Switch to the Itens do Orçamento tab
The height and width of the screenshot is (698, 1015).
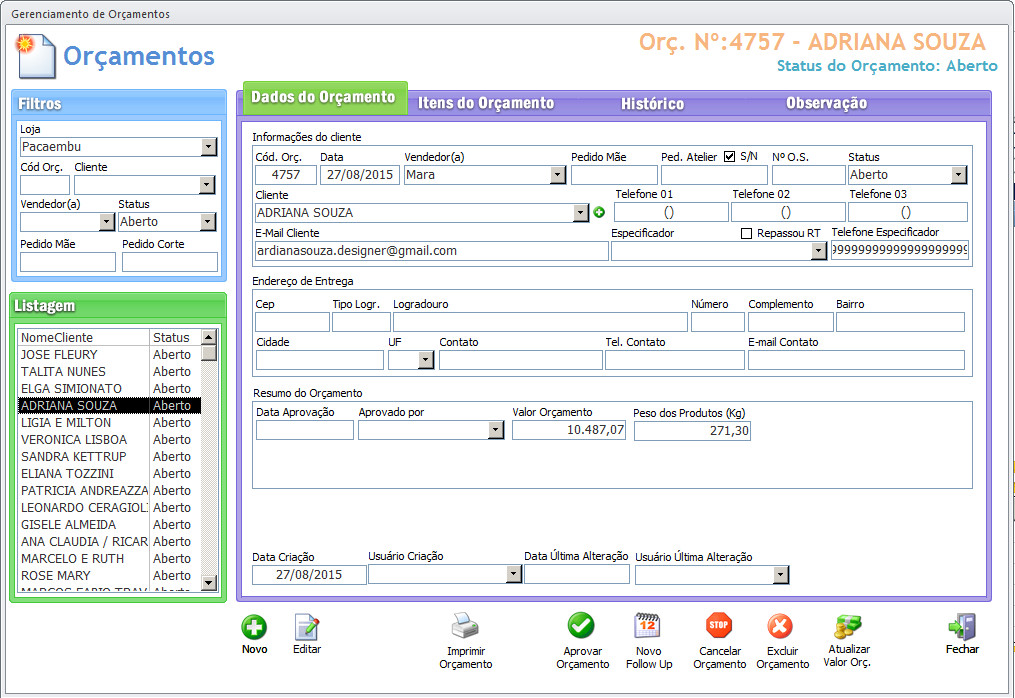click(486, 103)
